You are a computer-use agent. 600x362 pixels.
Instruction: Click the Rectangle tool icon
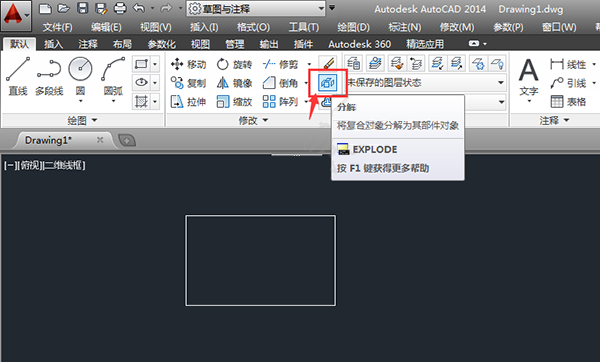[141, 64]
